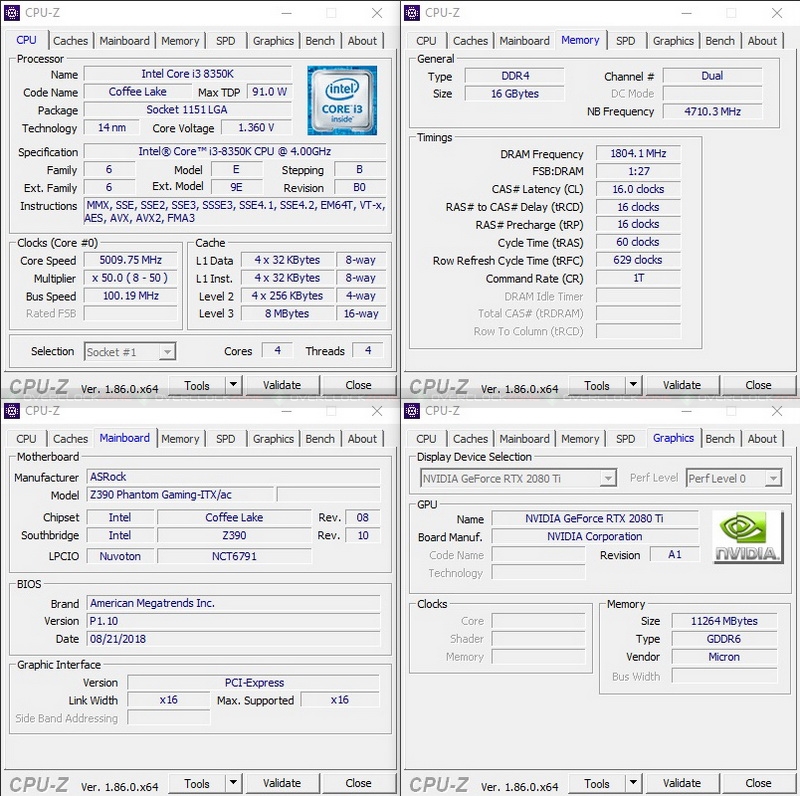Open the Tools dropdown arrow in the Memory-tab window
Image resolution: width=800 pixels, height=796 pixels.
(x=633, y=384)
